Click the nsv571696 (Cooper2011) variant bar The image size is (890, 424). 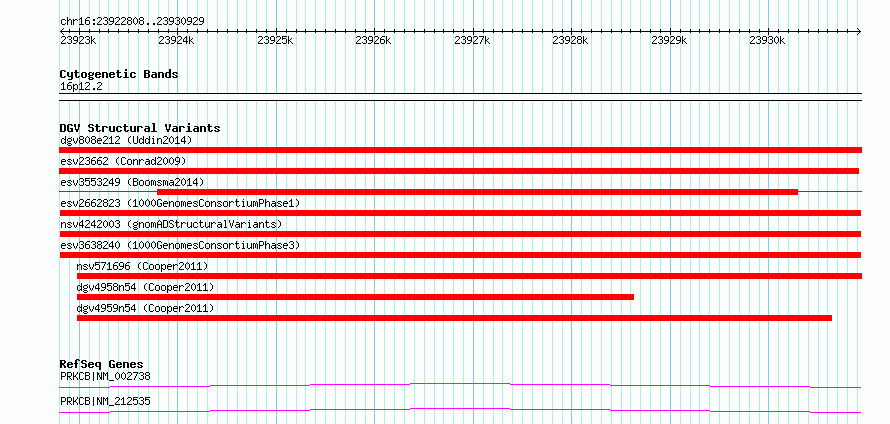click(469, 276)
